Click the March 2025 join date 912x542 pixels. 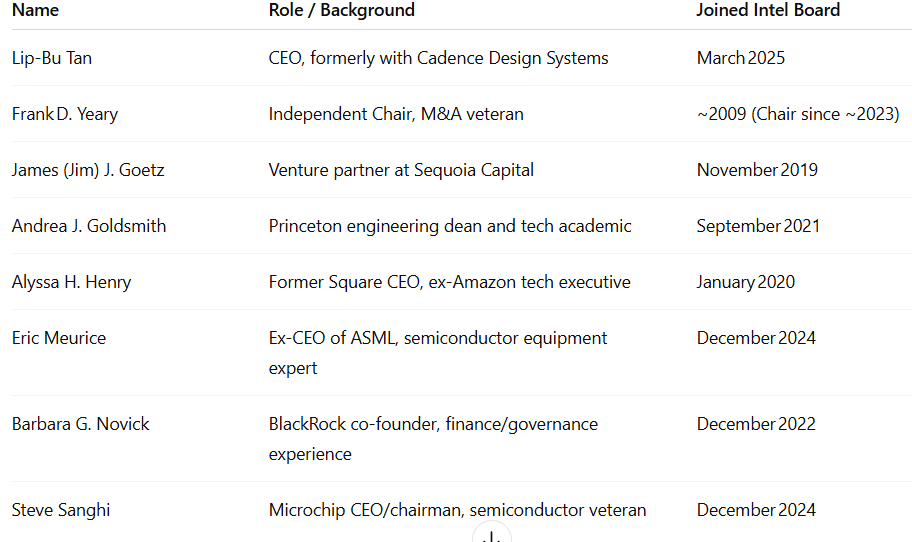point(741,58)
